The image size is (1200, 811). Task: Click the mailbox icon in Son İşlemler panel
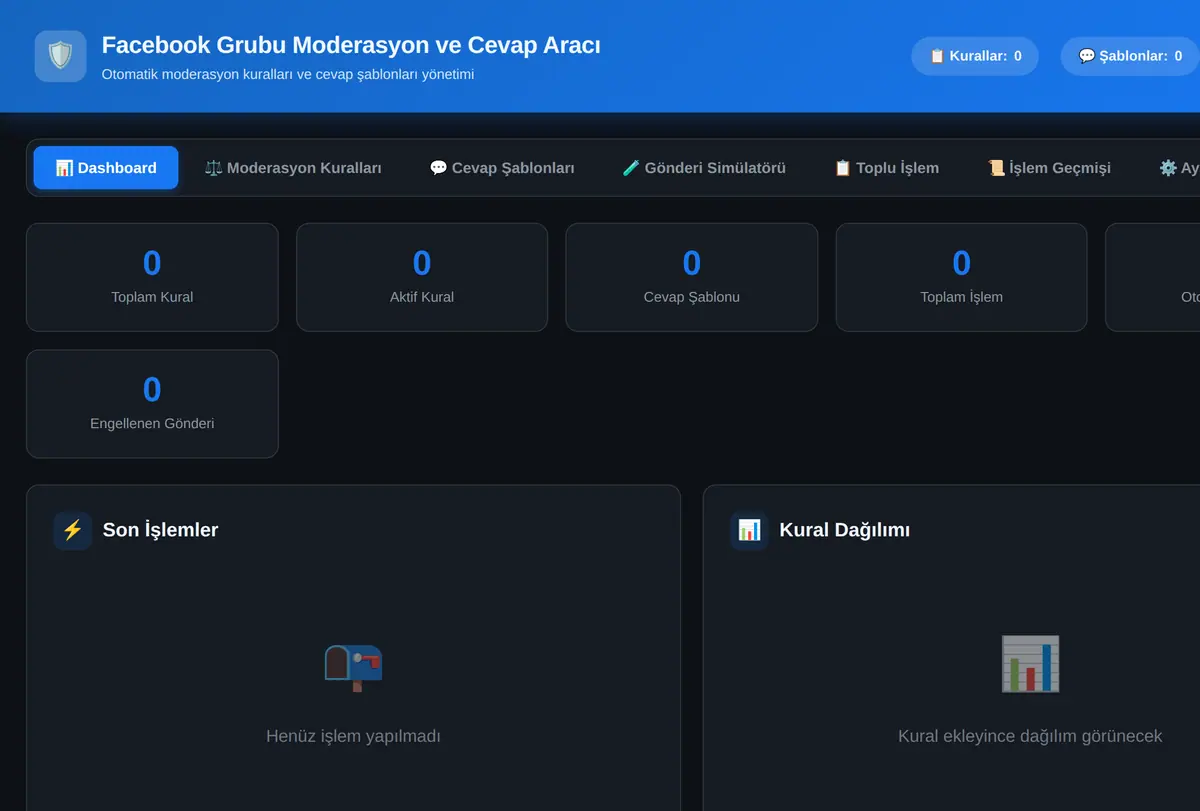353,666
